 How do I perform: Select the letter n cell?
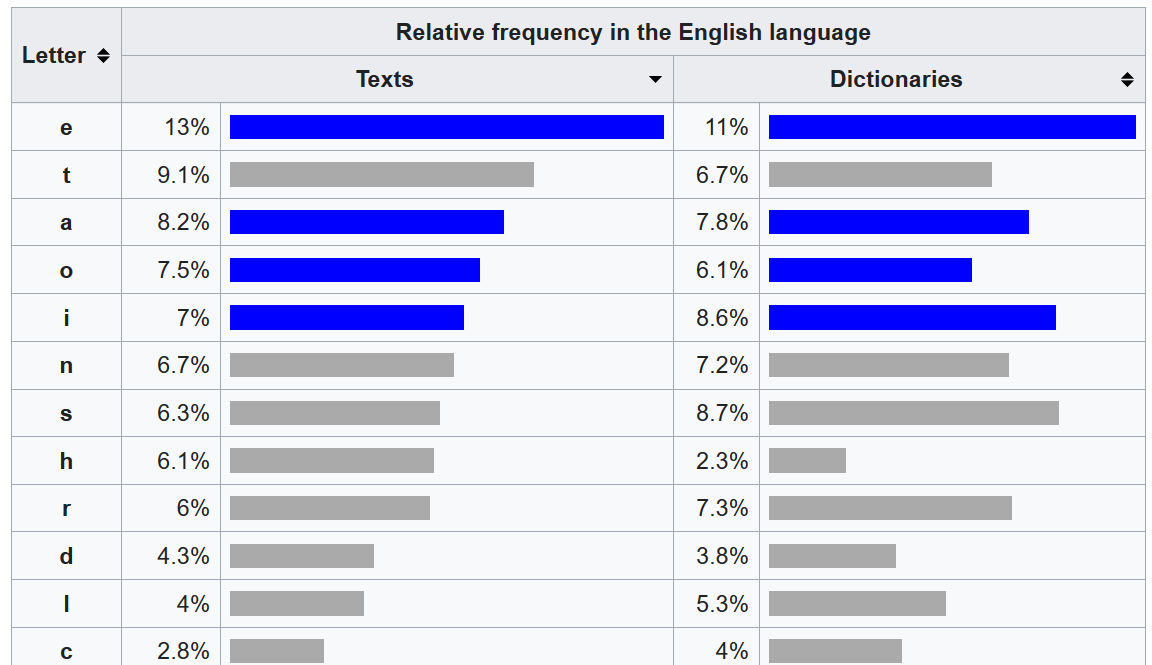66,366
